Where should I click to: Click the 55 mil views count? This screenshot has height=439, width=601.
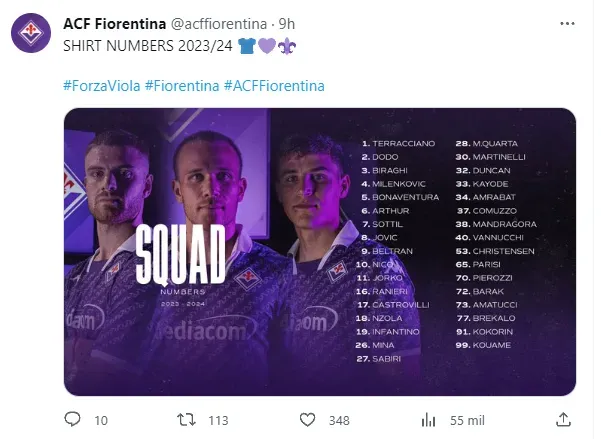(x=467, y=420)
